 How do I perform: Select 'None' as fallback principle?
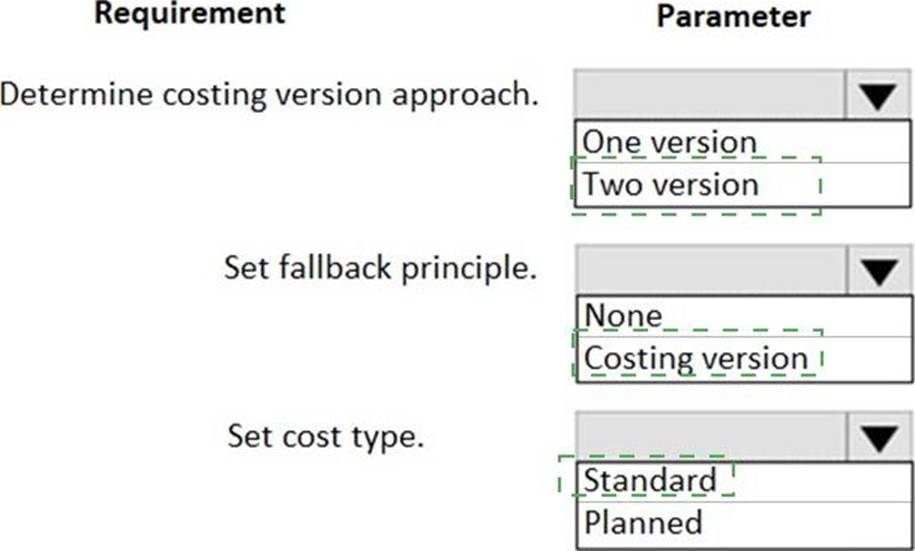[744, 316]
